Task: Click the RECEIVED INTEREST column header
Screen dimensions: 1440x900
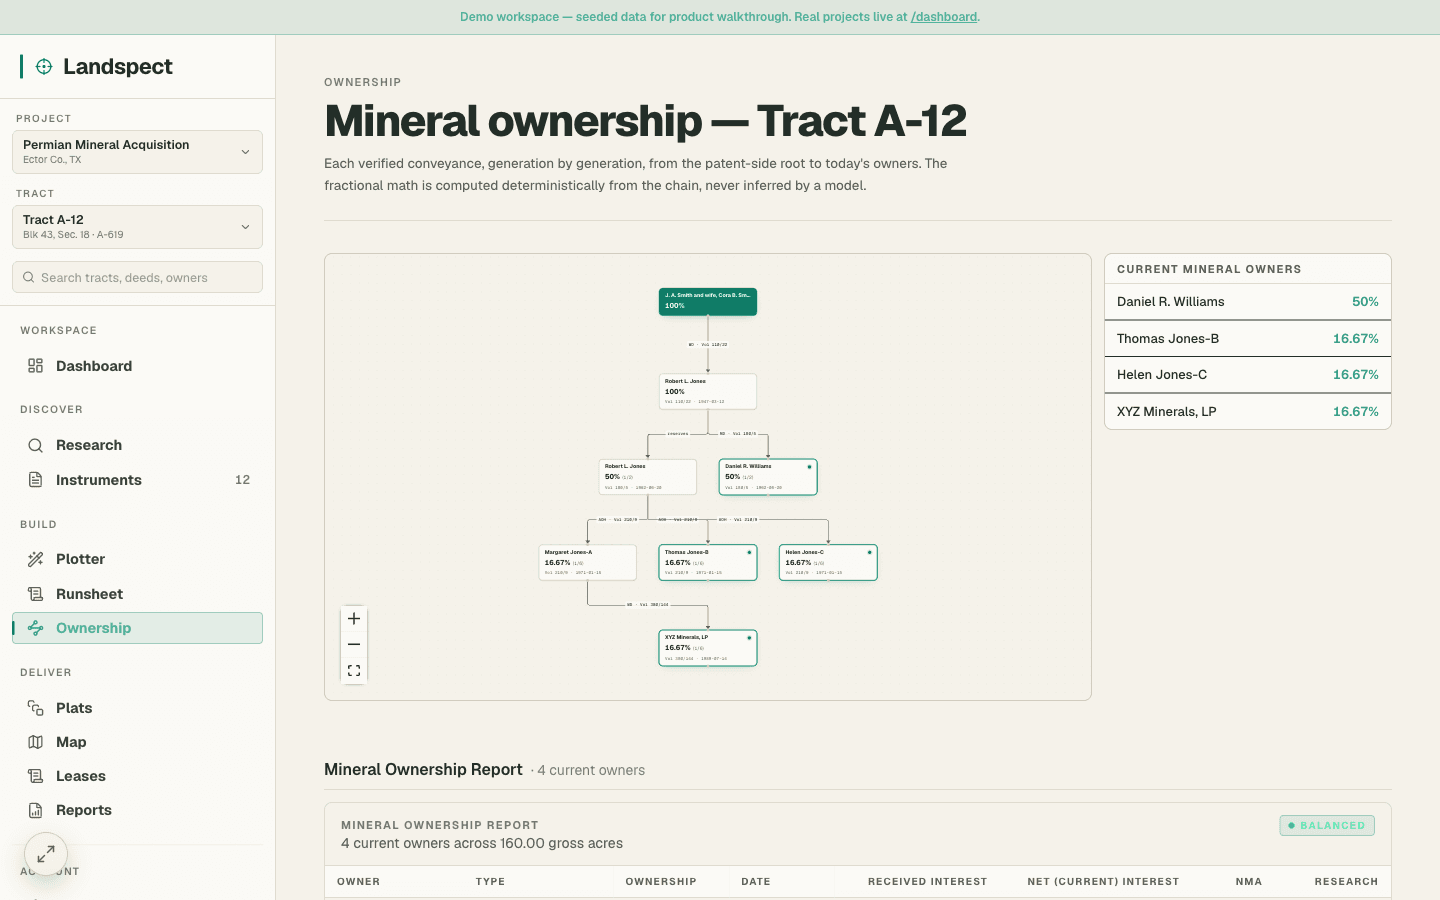Action: [928, 882]
